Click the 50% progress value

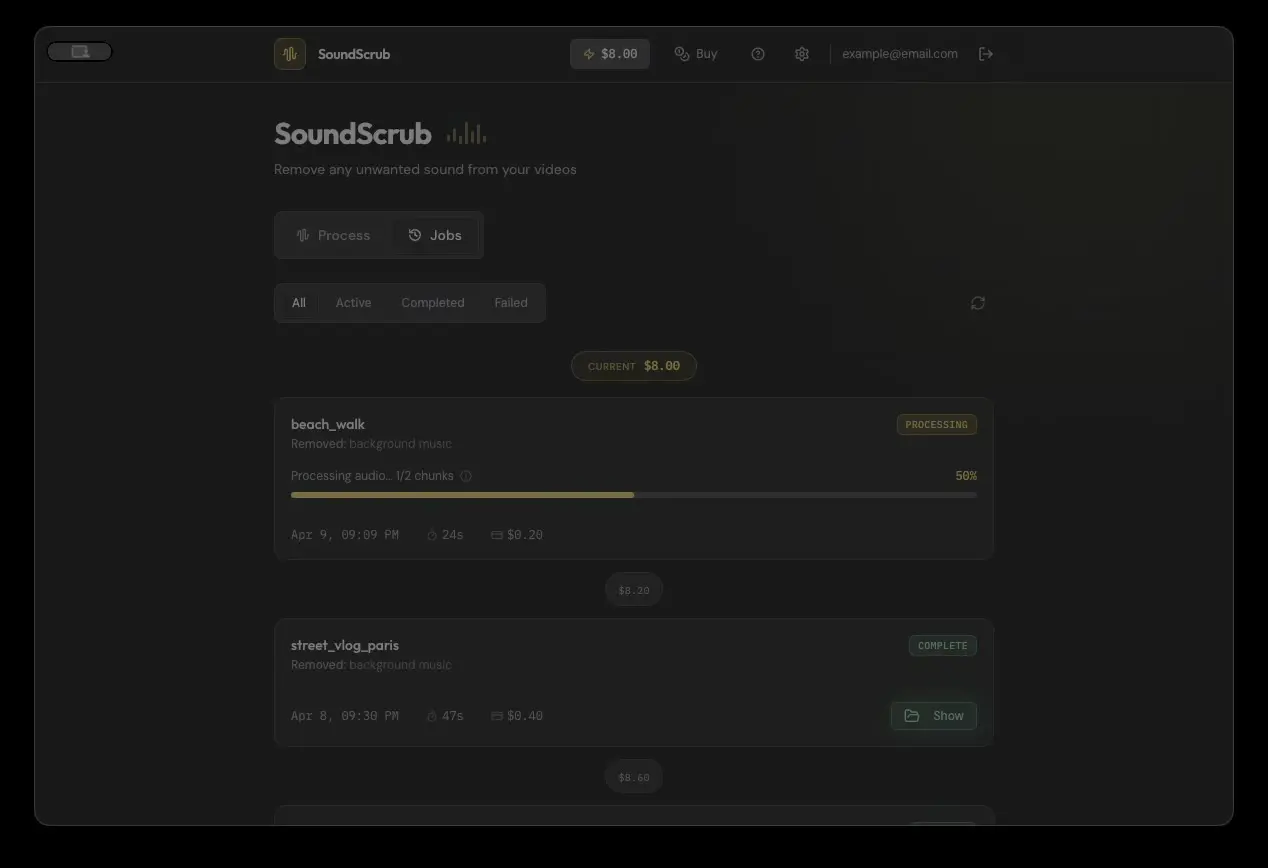click(966, 476)
